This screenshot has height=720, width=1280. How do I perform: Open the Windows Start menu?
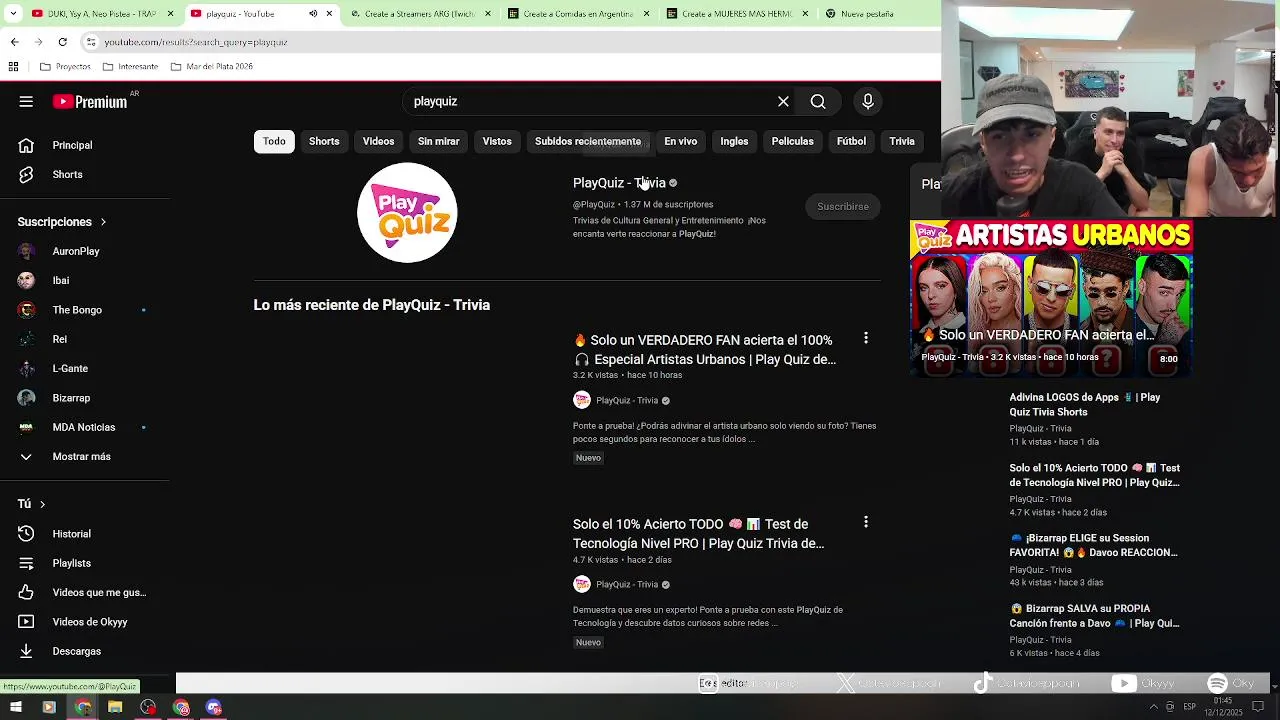16,707
